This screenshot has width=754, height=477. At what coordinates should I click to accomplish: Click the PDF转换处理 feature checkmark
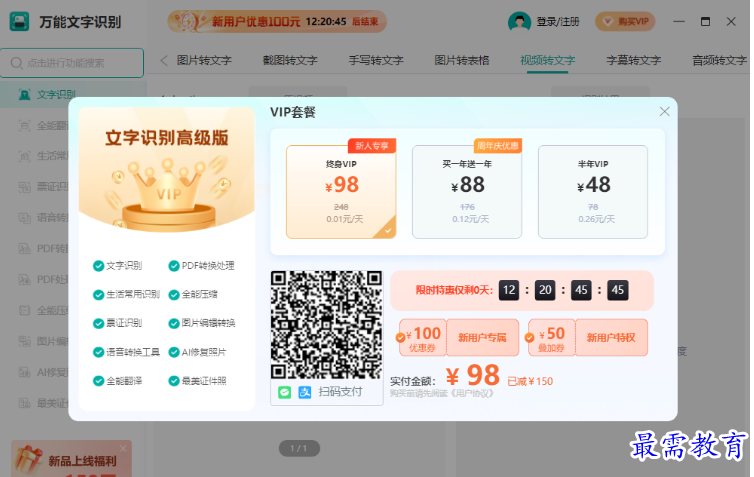point(174,266)
